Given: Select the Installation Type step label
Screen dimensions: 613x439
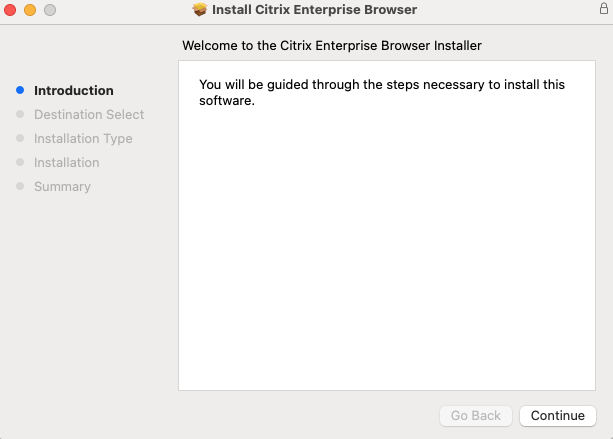Looking at the screenshot, I should click(x=83, y=138).
